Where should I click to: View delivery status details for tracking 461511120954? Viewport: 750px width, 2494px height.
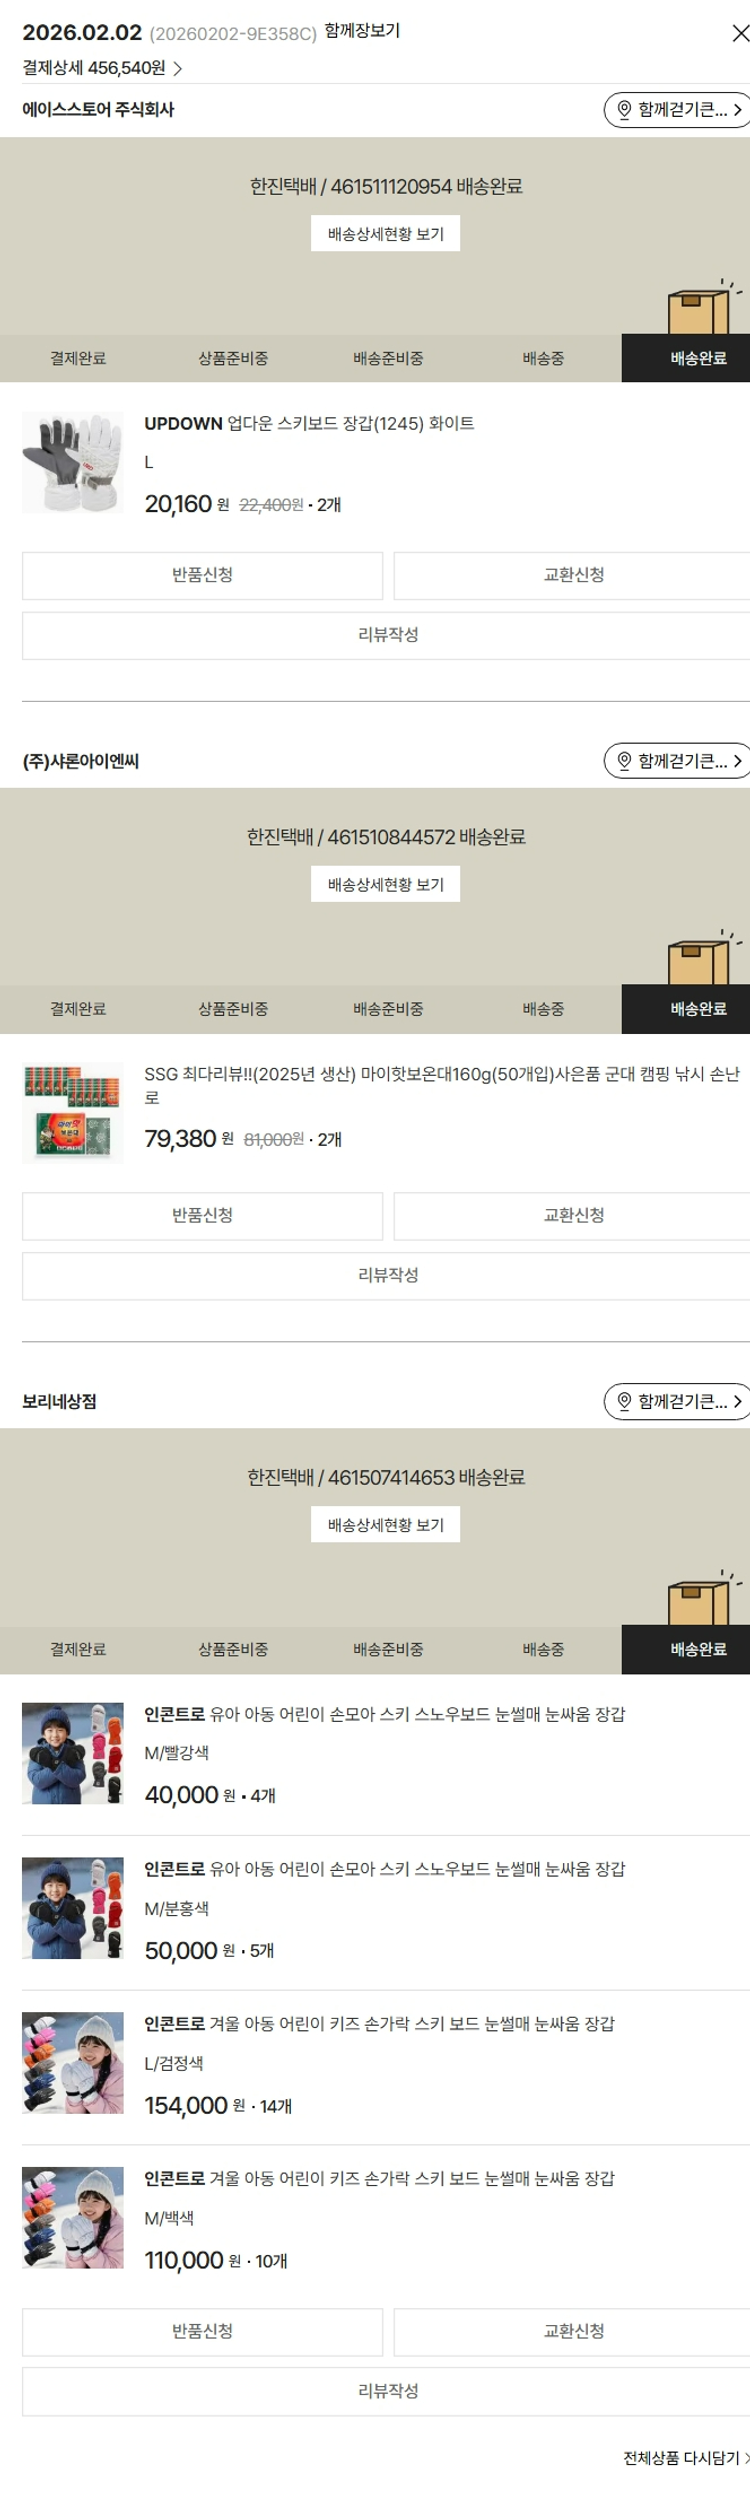coord(385,234)
